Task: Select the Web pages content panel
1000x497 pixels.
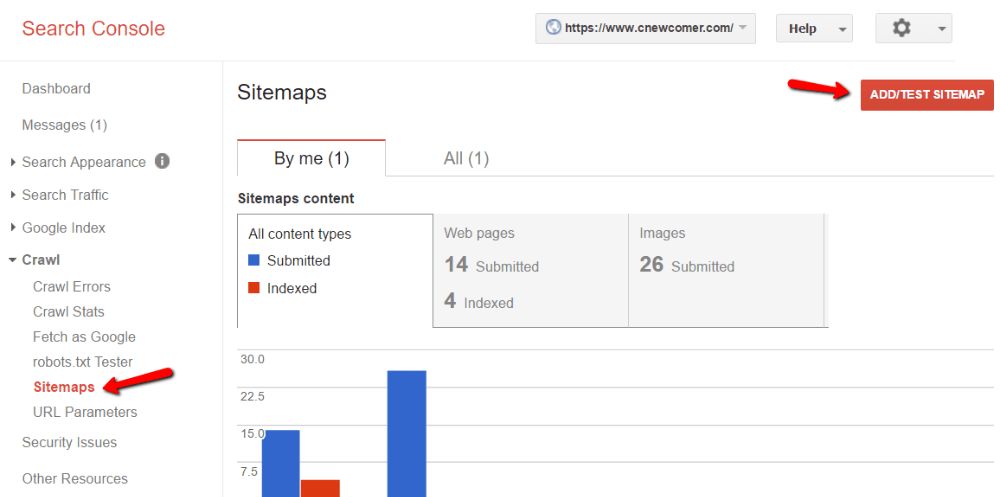Action: pyautogui.click(x=531, y=271)
